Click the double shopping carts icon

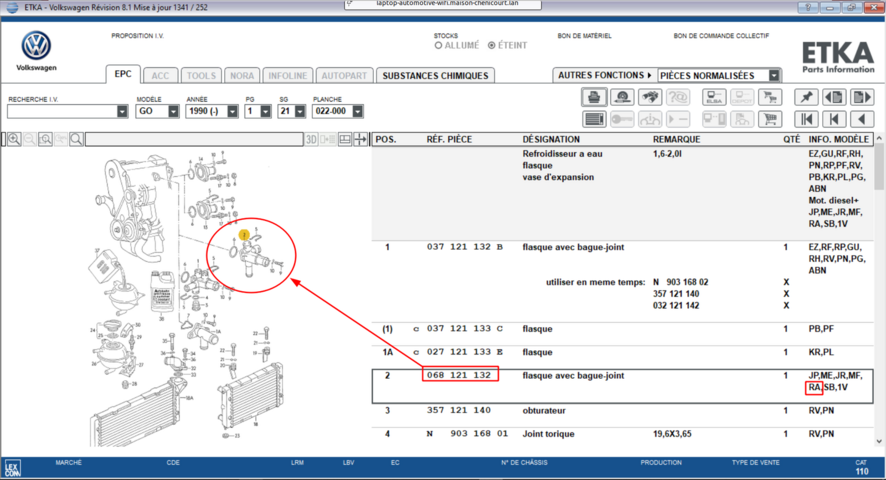point(770,97)
